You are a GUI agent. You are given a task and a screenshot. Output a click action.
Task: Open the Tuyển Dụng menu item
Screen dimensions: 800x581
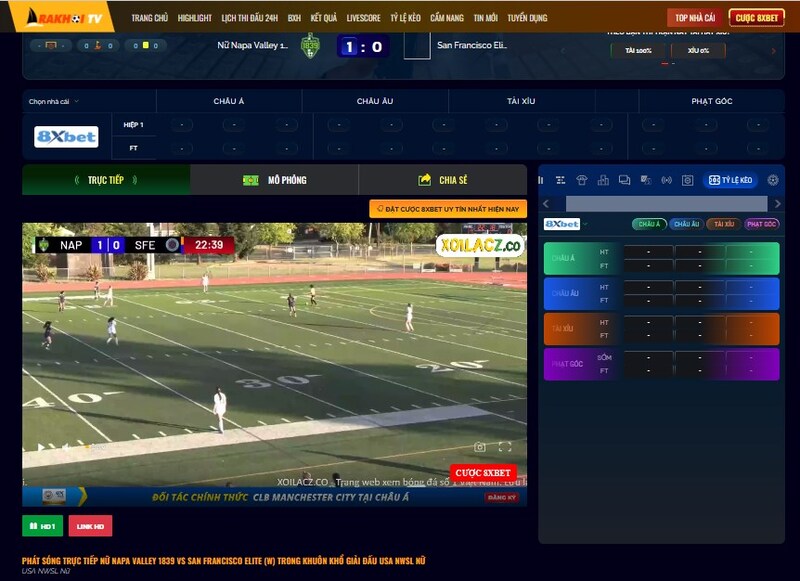point(527,18)
